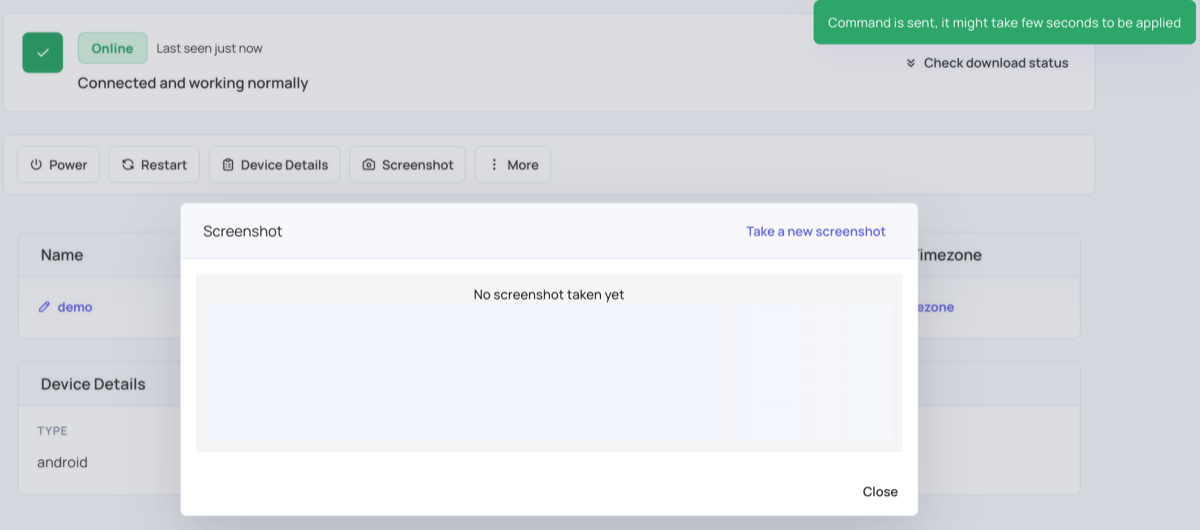Open the demo device name link
The image size is (1200, 530).
(x=75, y=307)
